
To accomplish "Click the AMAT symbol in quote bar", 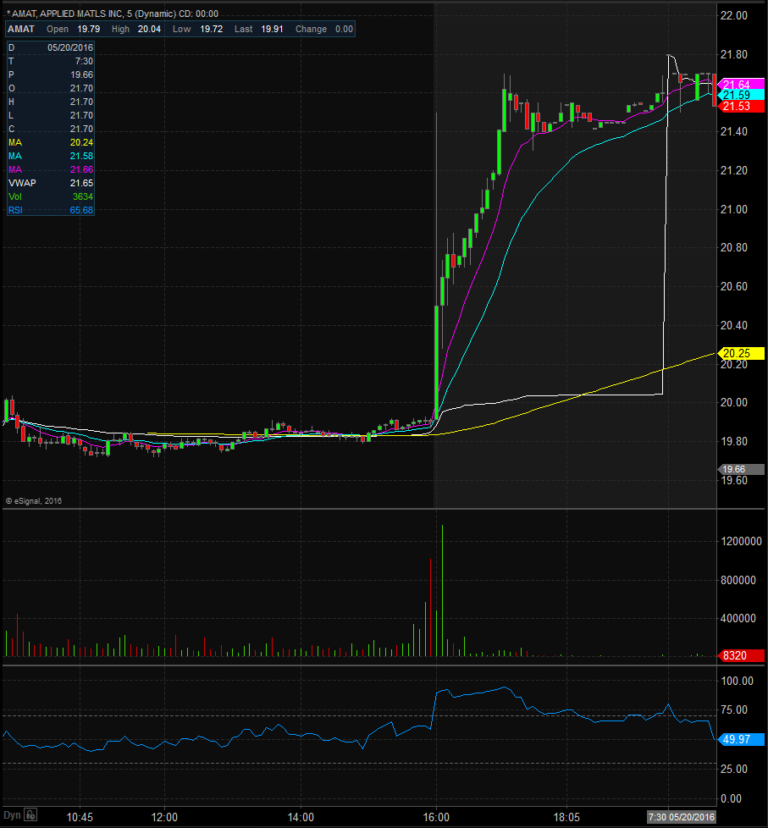I will coord(20,29).
